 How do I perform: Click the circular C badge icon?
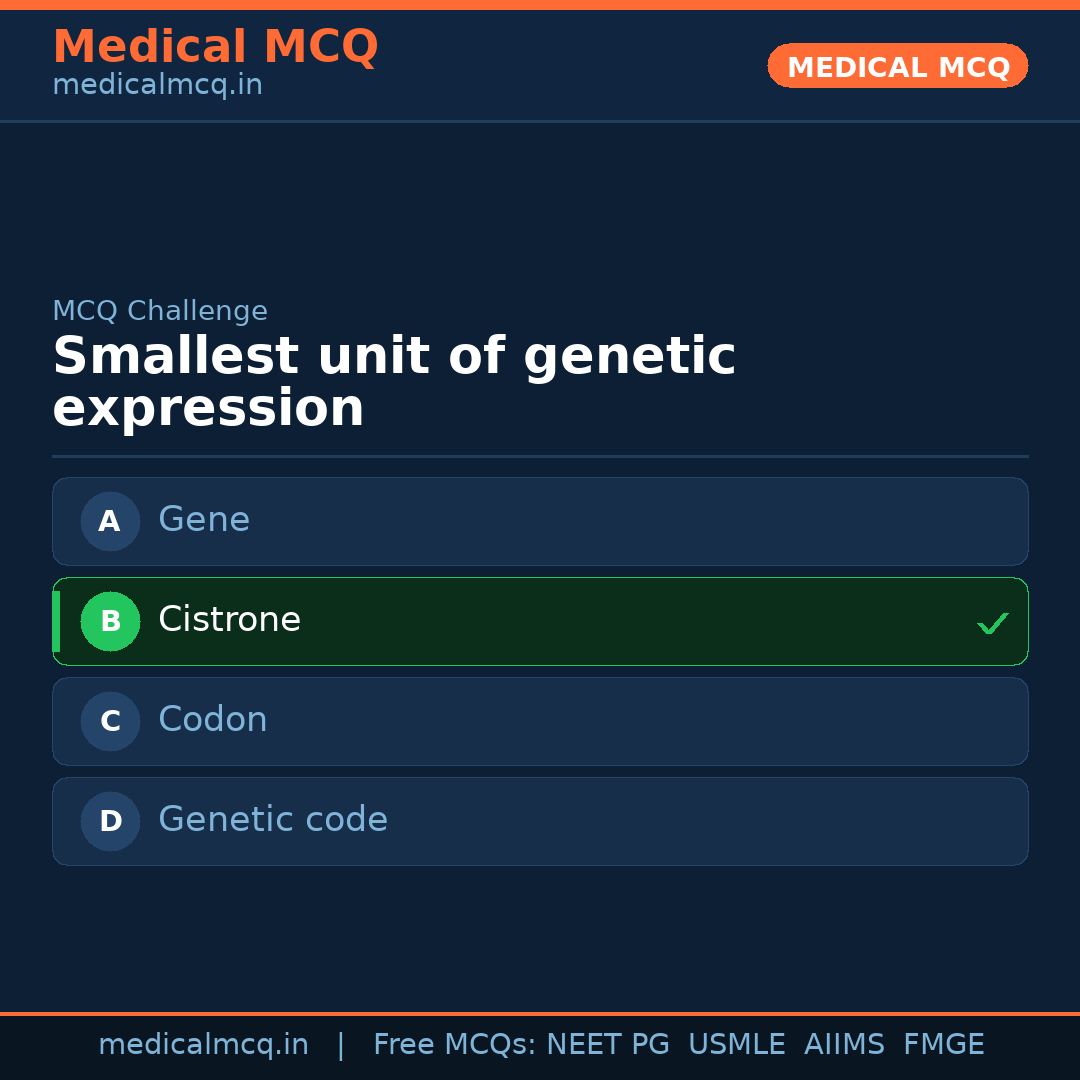[110, 721]
